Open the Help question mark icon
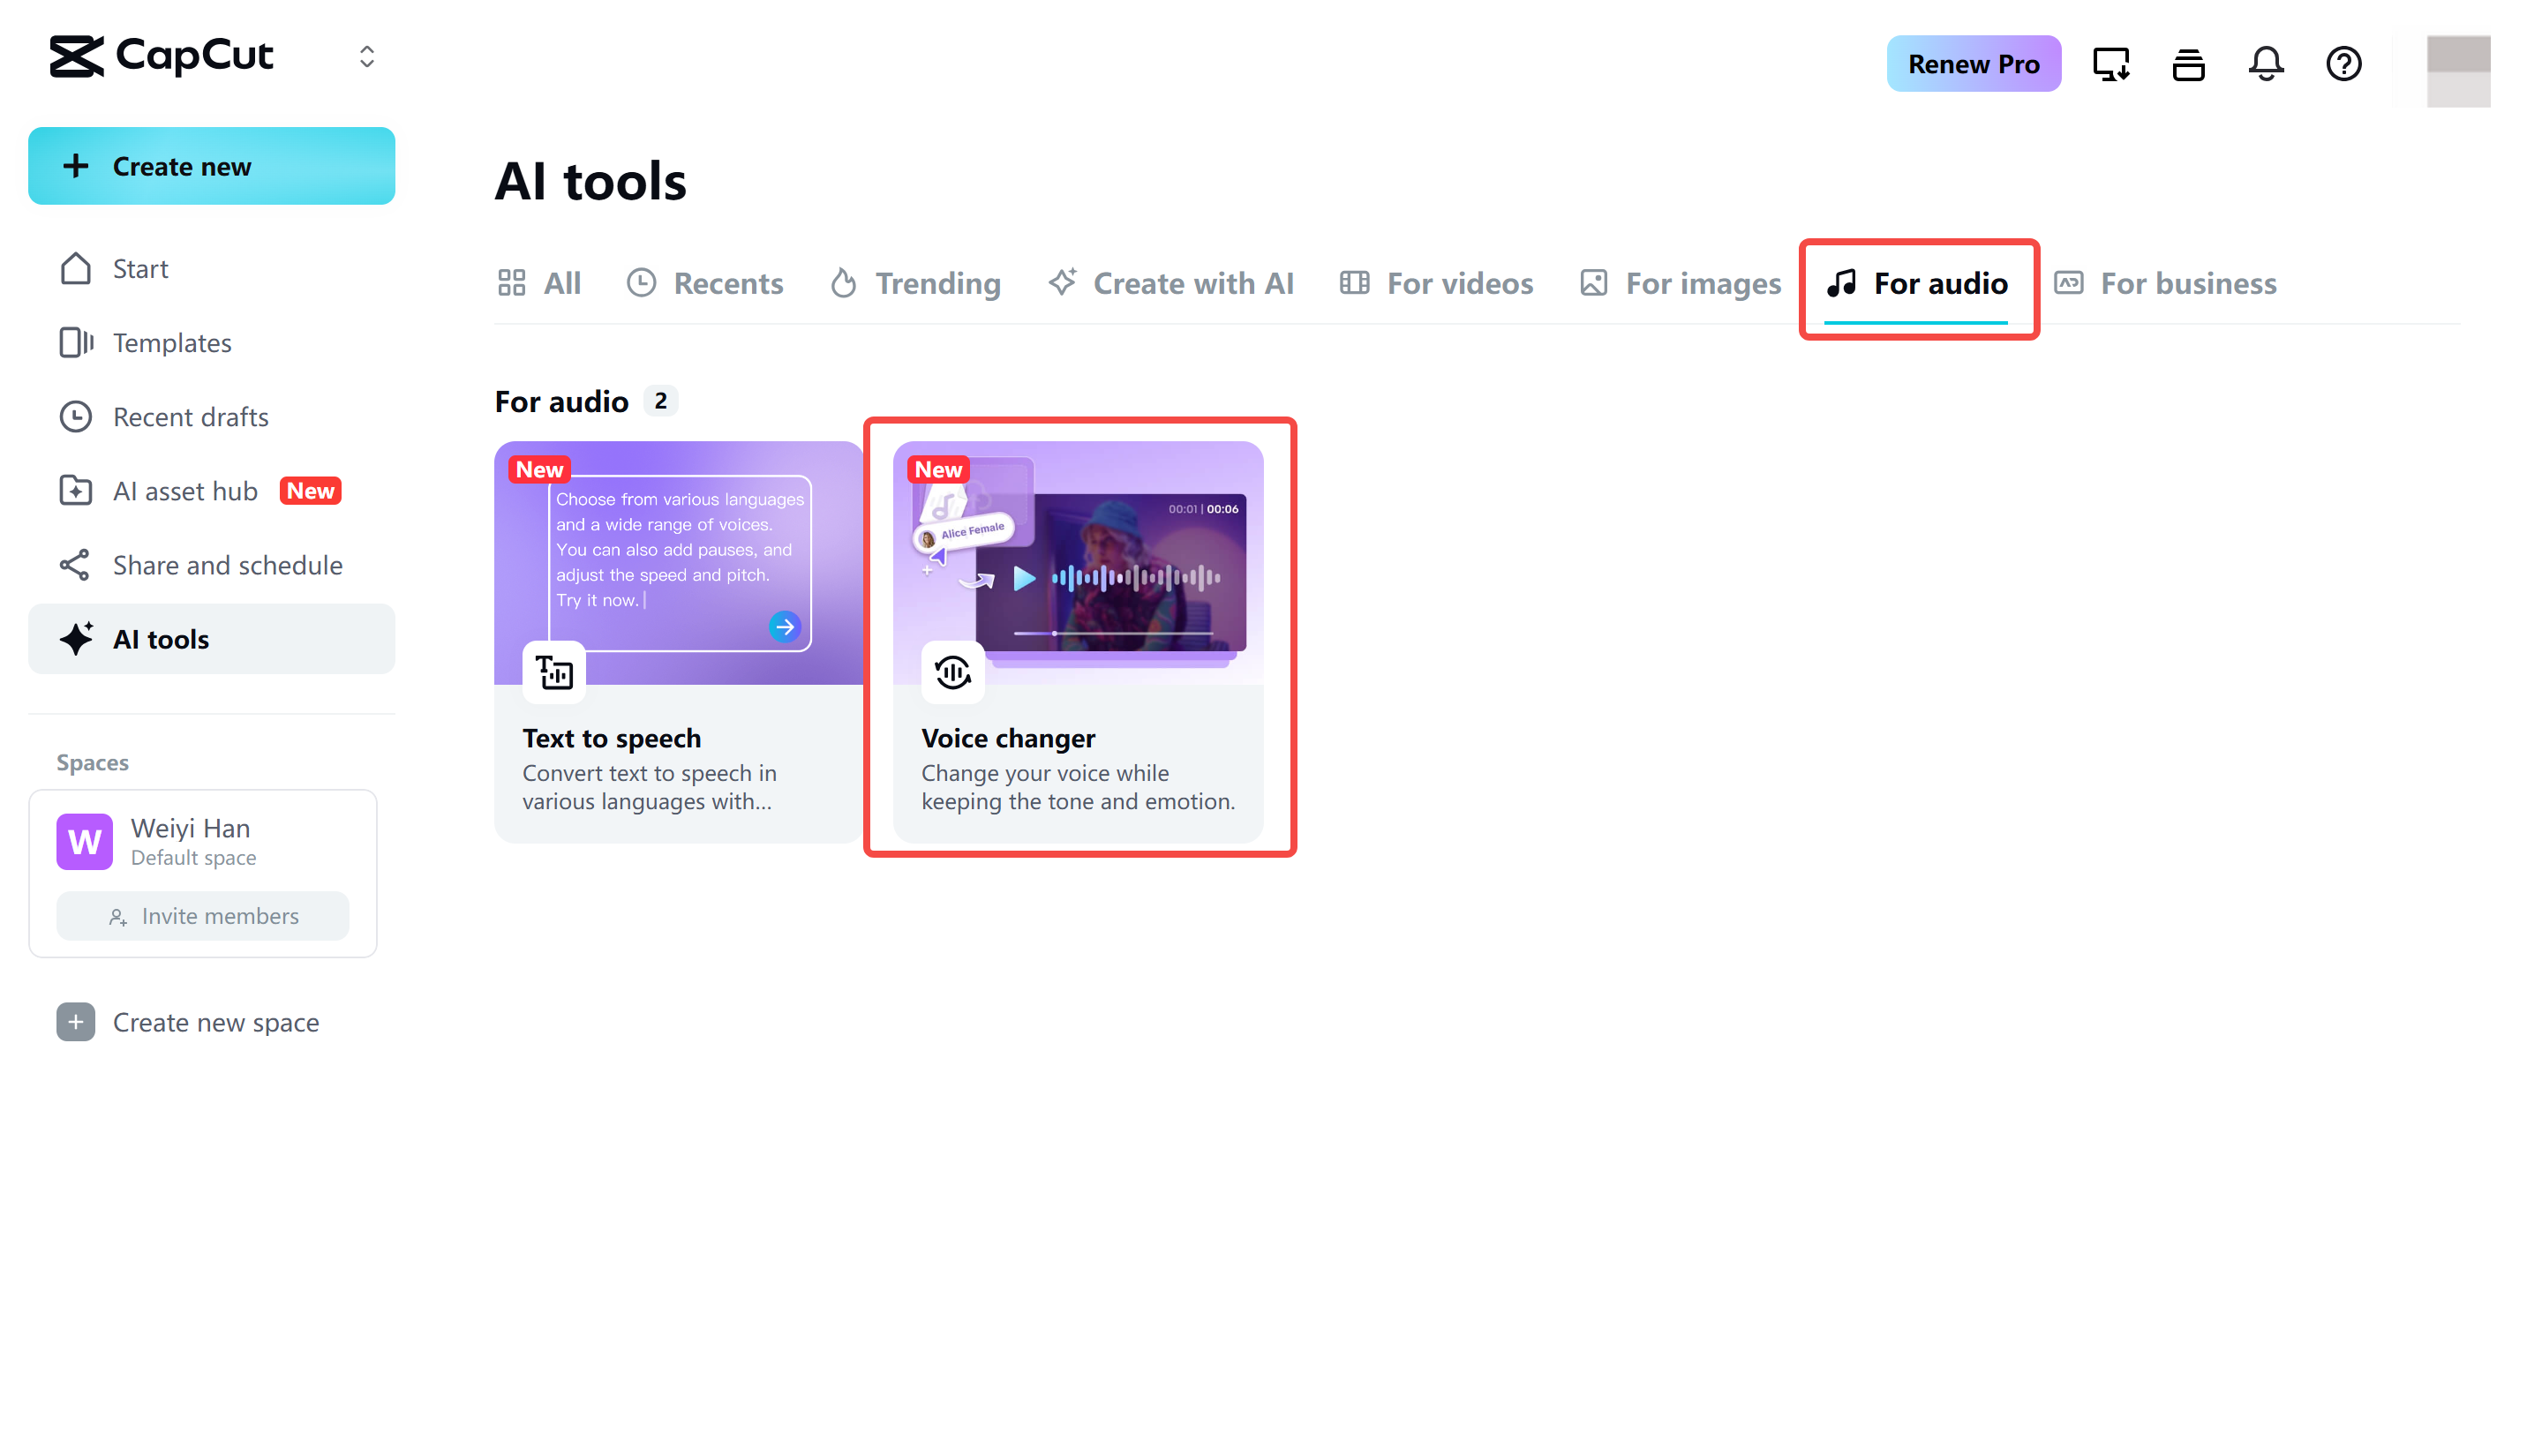This screenshot has width=2542, height=1456. (2343, 63)
